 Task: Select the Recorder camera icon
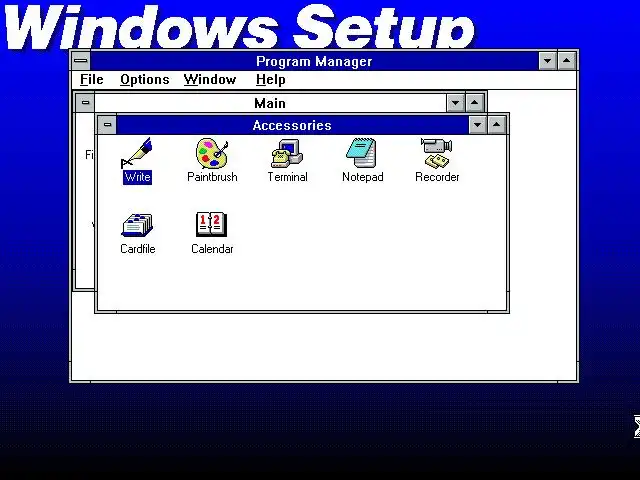click(437, 153)
